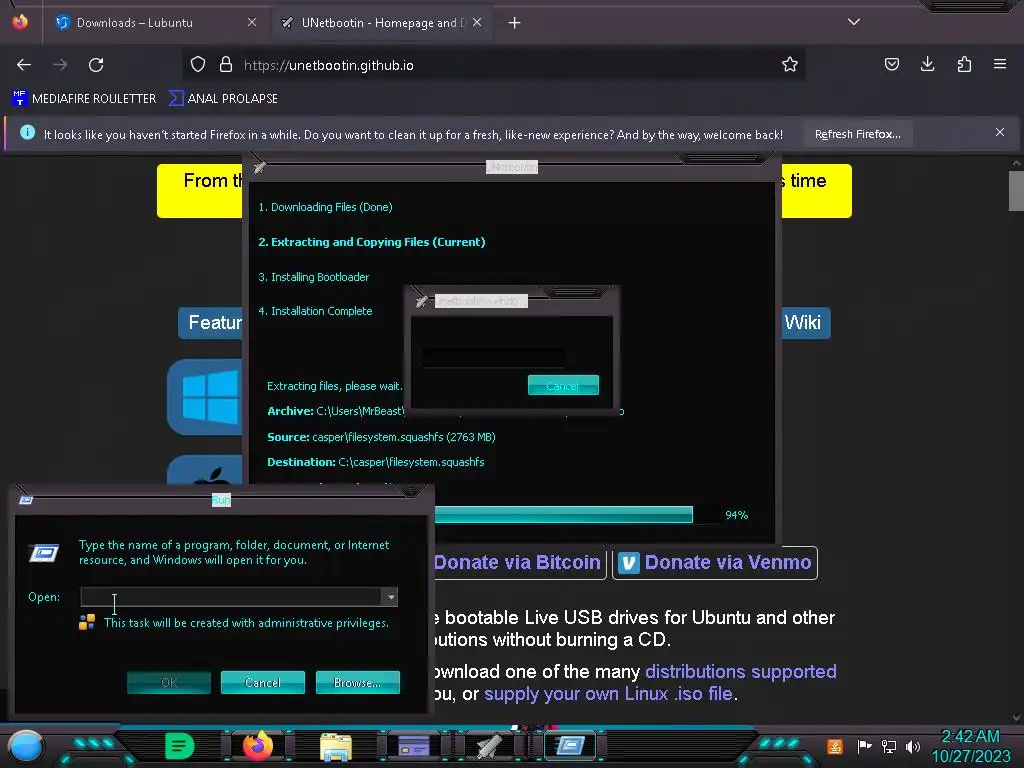The image size is (1024, 768).
Task: Click the padlock site security icon
Action: pos(226,65)
